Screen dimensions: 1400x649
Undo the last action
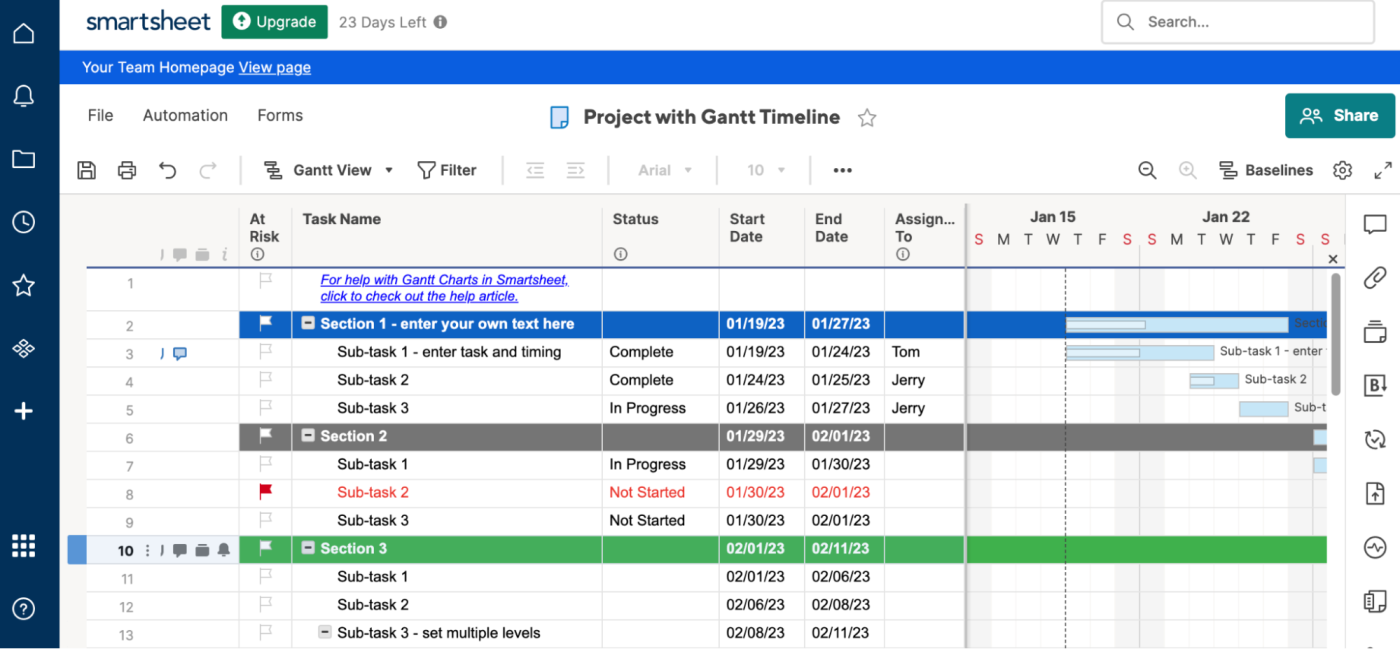coord(167,170)
